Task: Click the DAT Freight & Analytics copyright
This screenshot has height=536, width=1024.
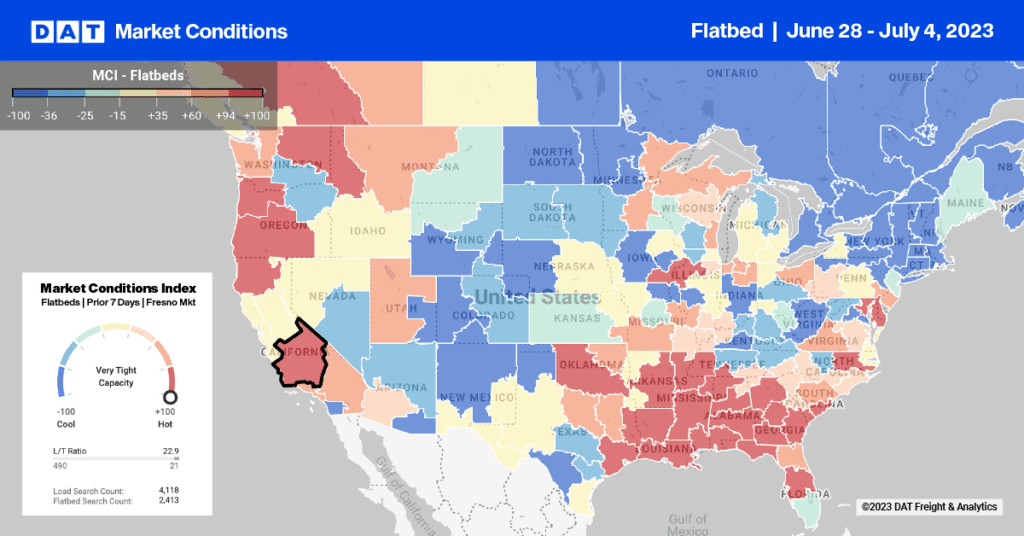Action: [929, 507]
